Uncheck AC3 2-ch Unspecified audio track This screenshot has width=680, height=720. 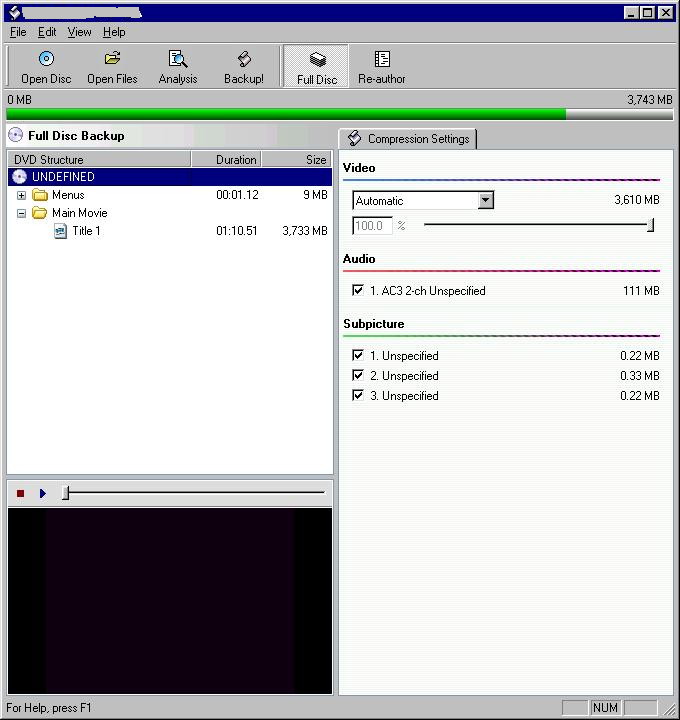(x=358, y=290)
